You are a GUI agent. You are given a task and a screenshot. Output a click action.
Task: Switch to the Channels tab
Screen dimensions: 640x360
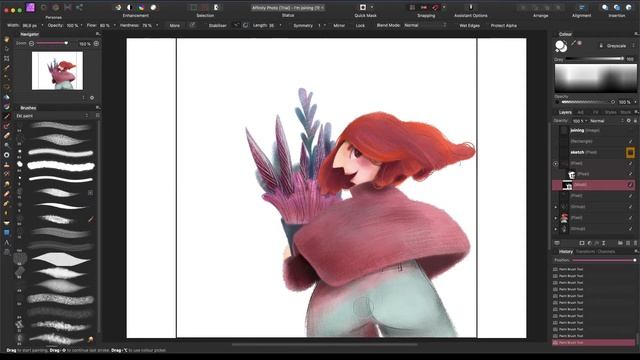tap(606, 251)
